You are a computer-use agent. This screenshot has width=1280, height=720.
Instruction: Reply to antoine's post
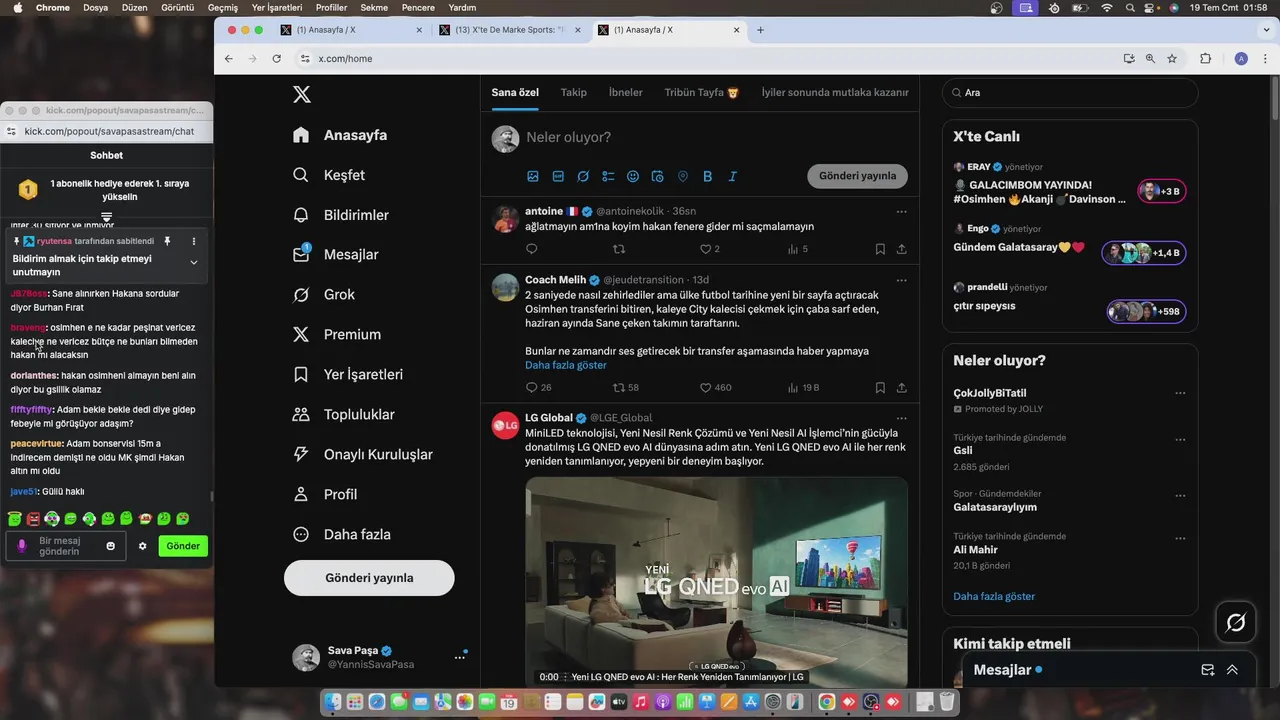532,249
